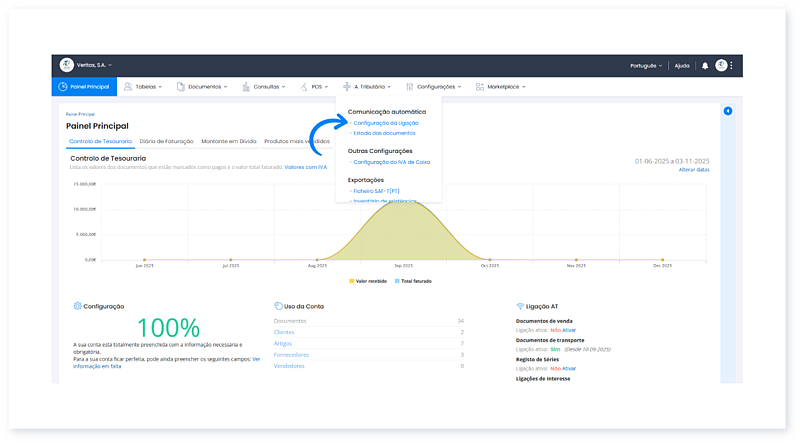Click the Veritas company logo icon

67,65
